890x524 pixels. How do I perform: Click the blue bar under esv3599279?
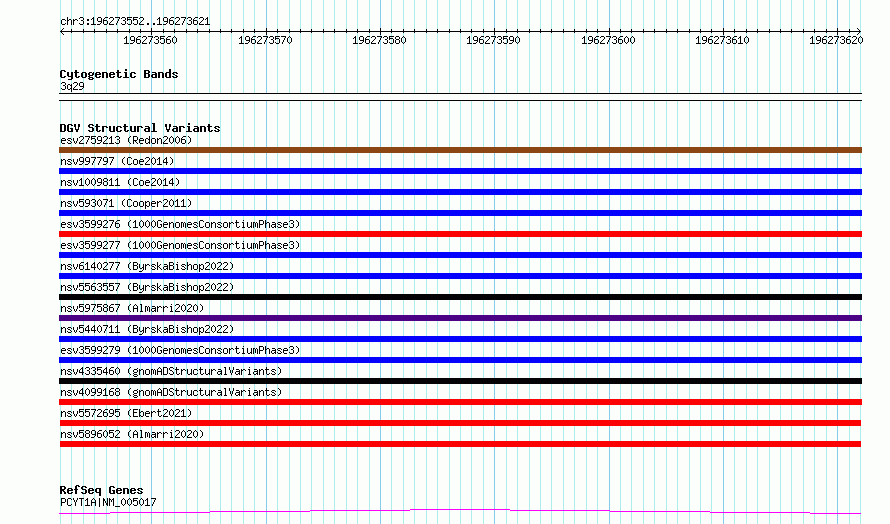click(460, 360)
